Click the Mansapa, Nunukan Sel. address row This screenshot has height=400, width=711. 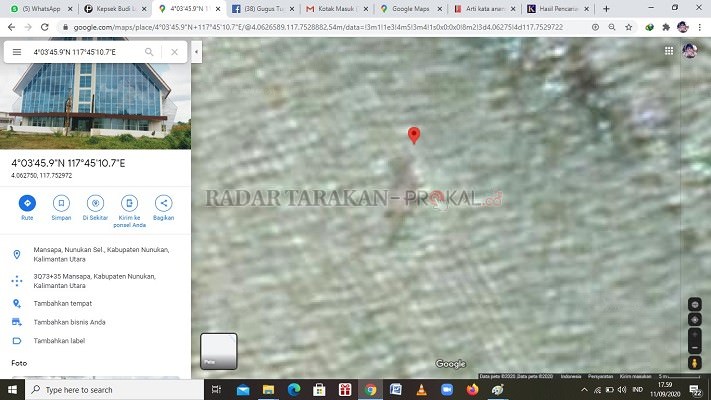(95, 254)
